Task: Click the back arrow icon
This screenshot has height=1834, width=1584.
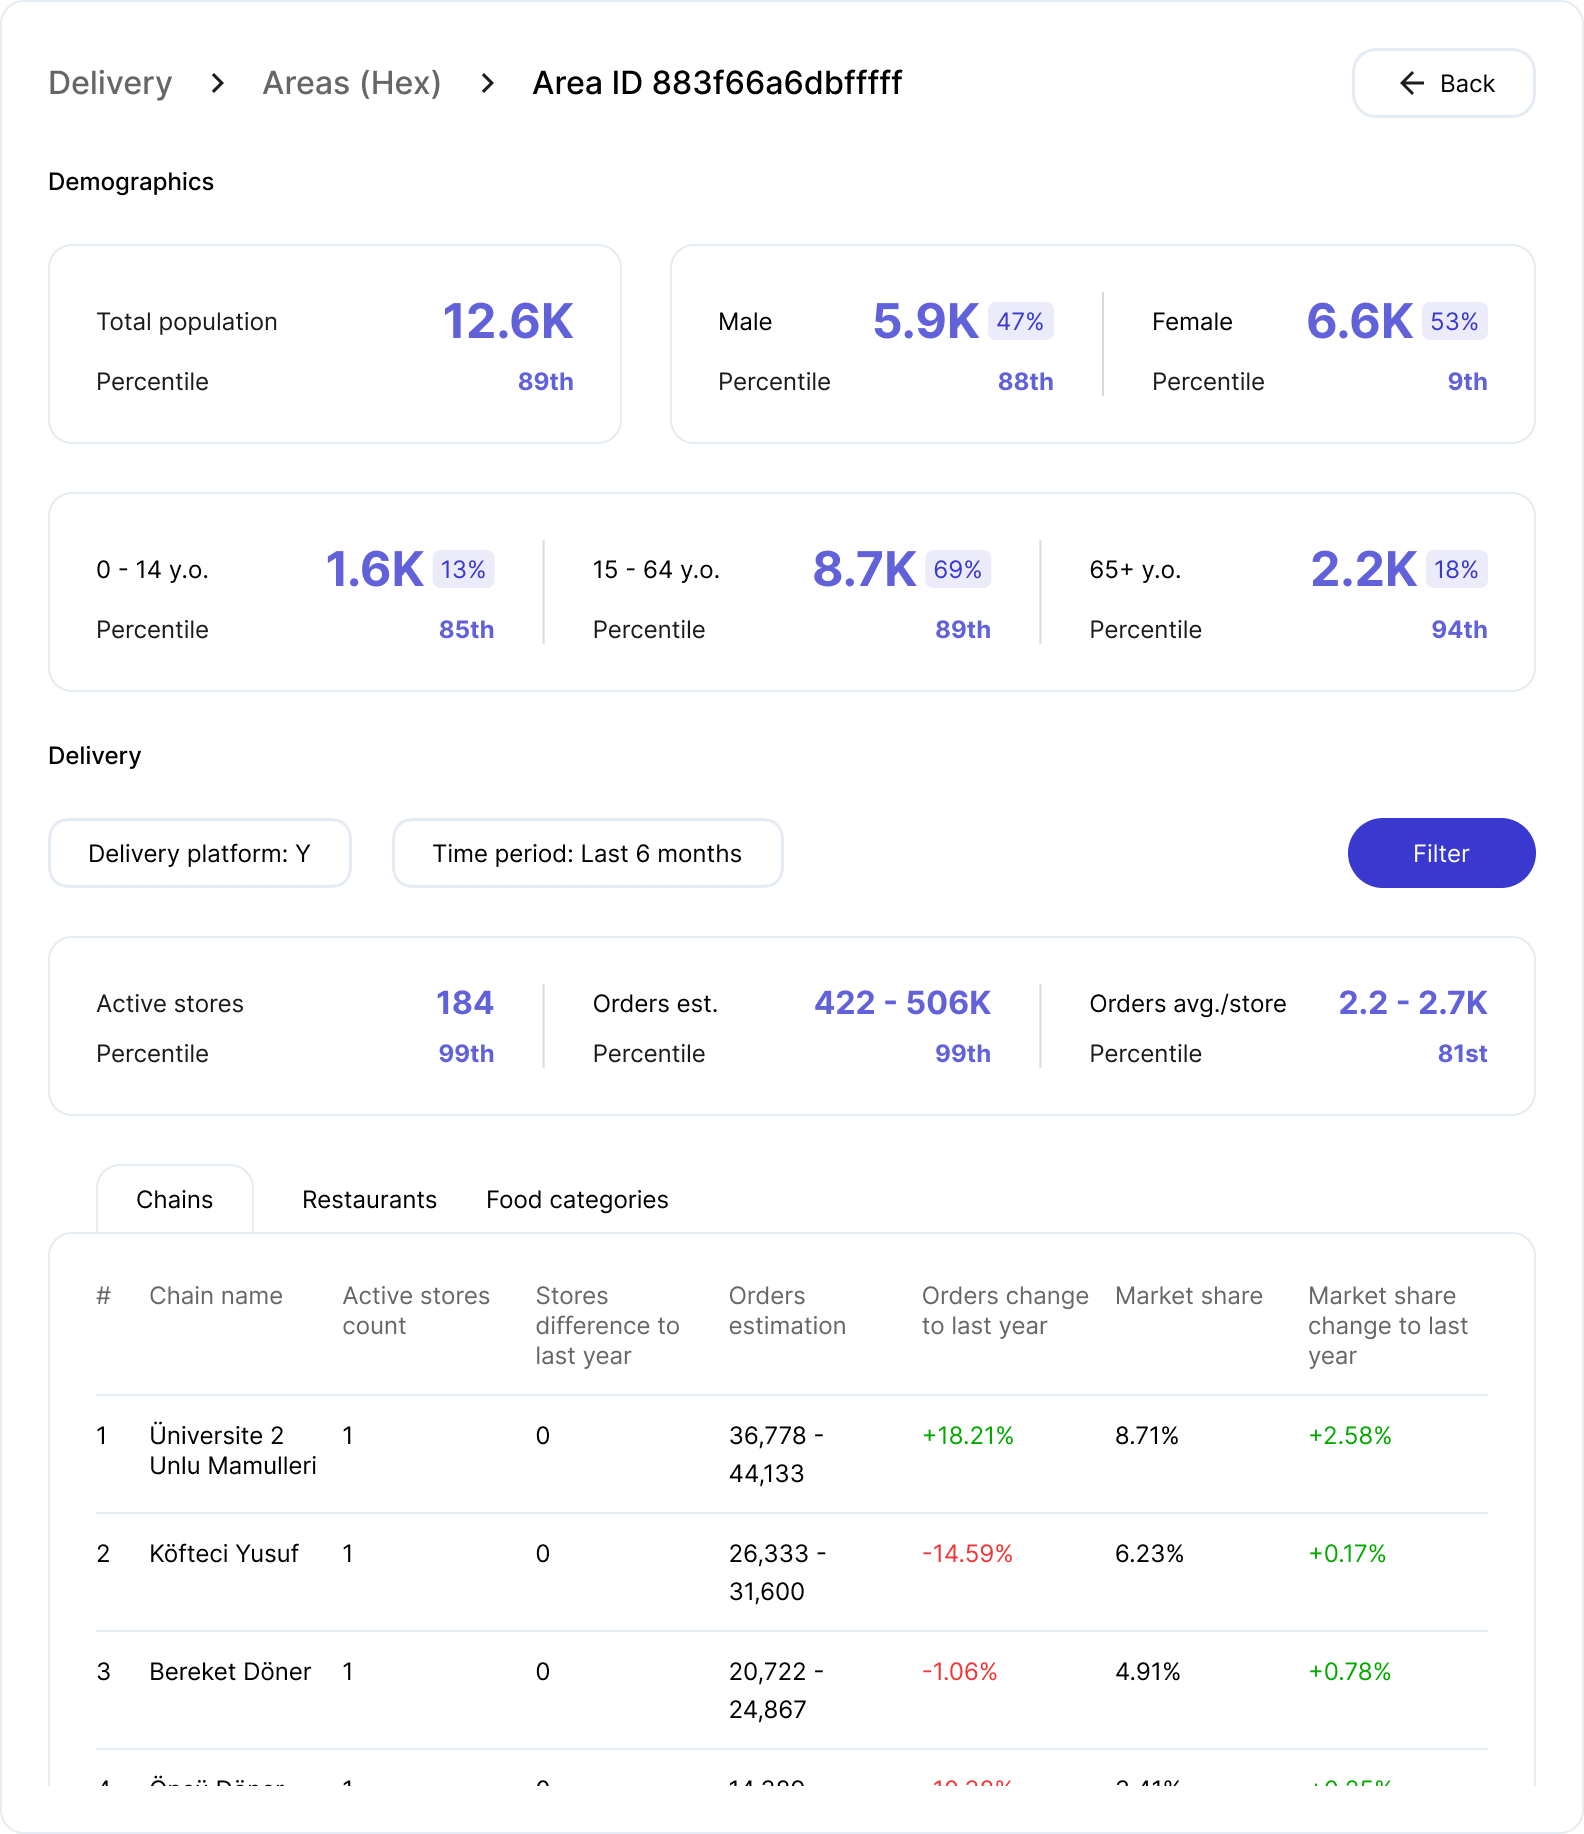Action: 1411,83
